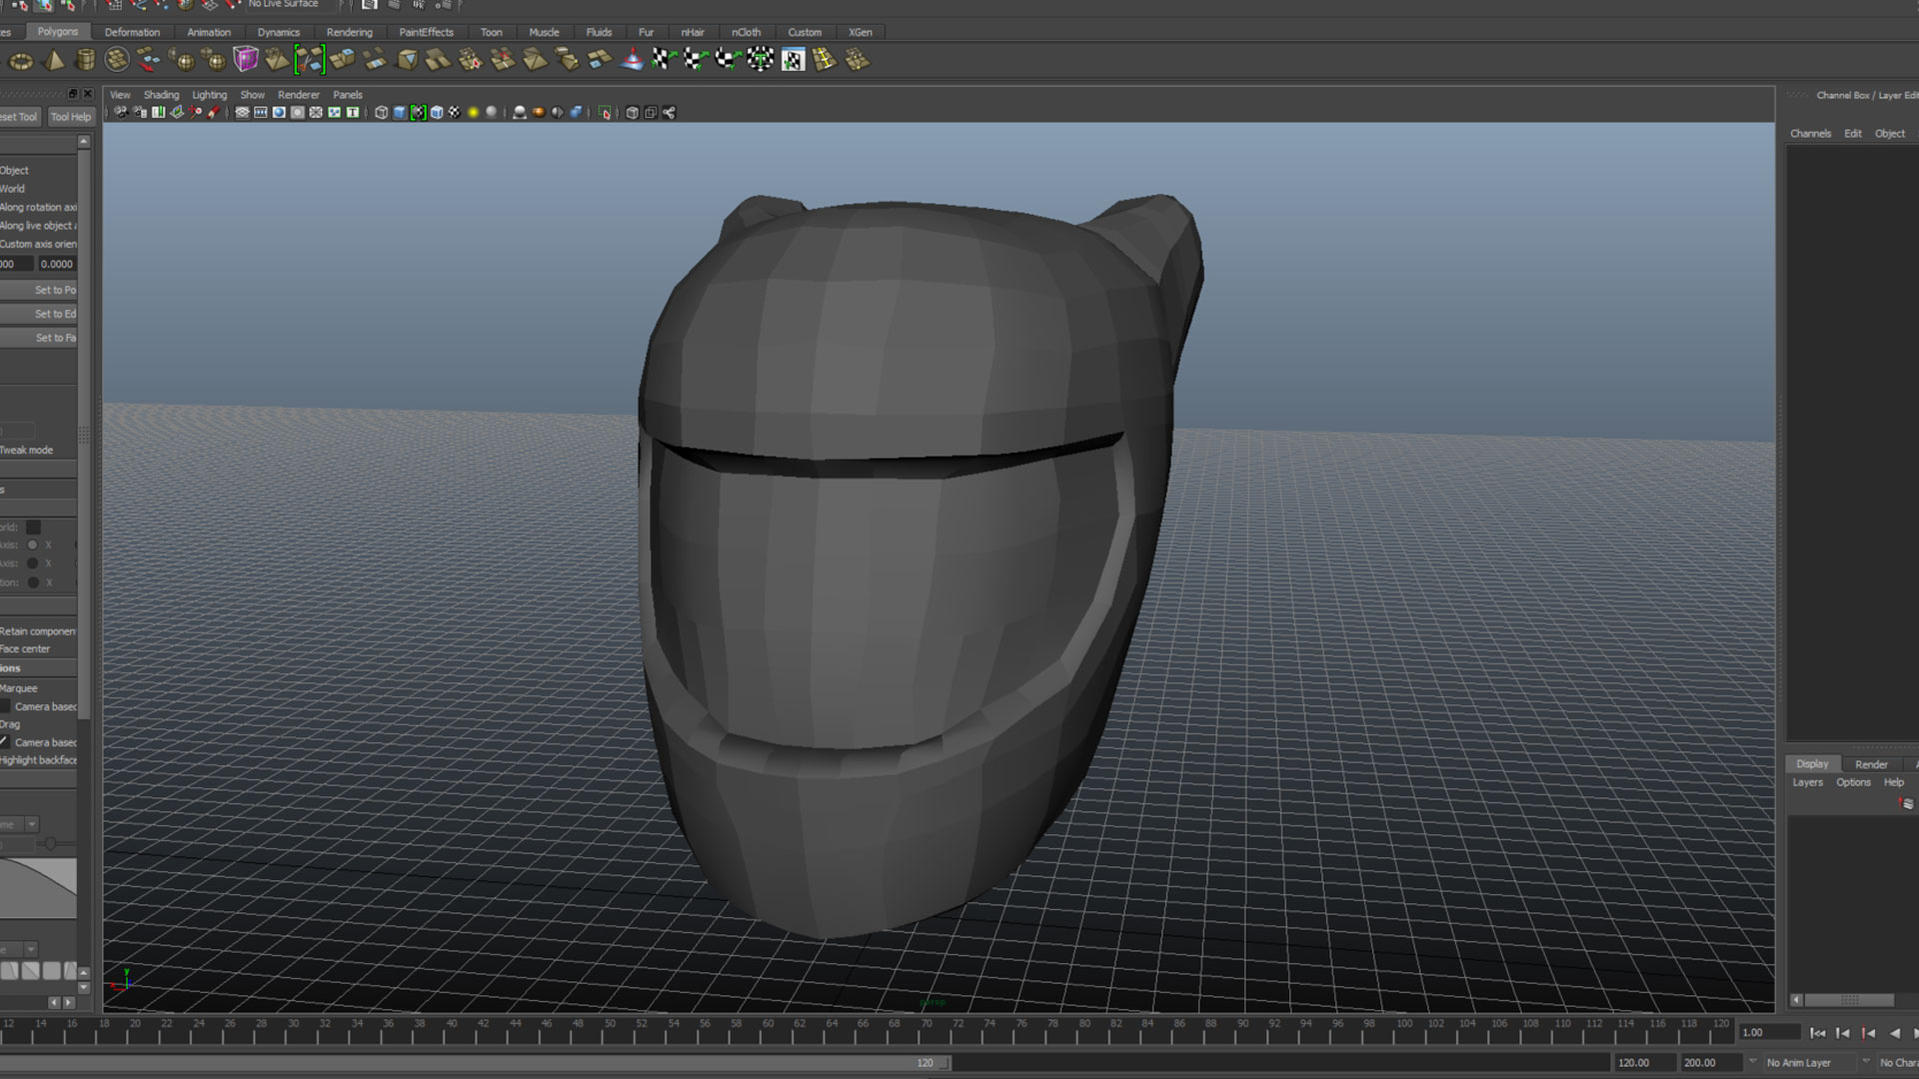Toggle textured display mode icon
The image size is (1919, 1079).
(453, 112)
